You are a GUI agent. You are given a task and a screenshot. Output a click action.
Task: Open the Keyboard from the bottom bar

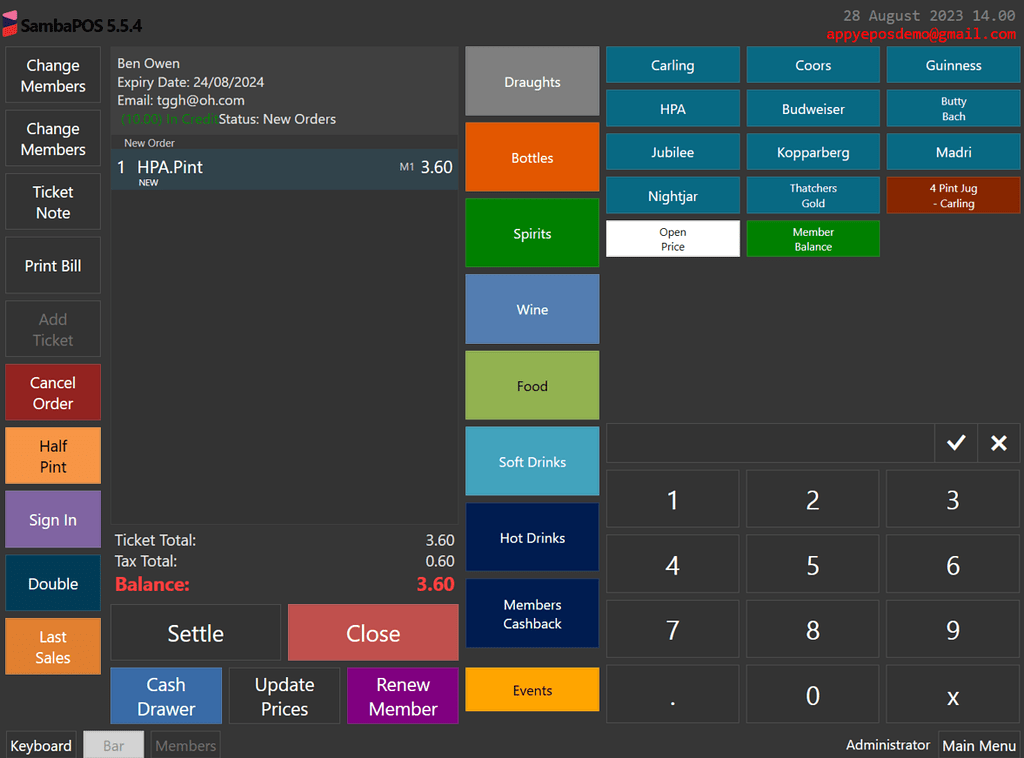pyautogui.click(x=40, y=745)
